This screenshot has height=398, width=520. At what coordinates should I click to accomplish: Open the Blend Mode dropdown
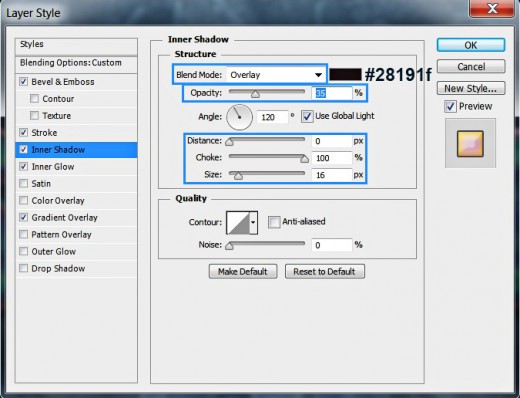click(276, 75)
